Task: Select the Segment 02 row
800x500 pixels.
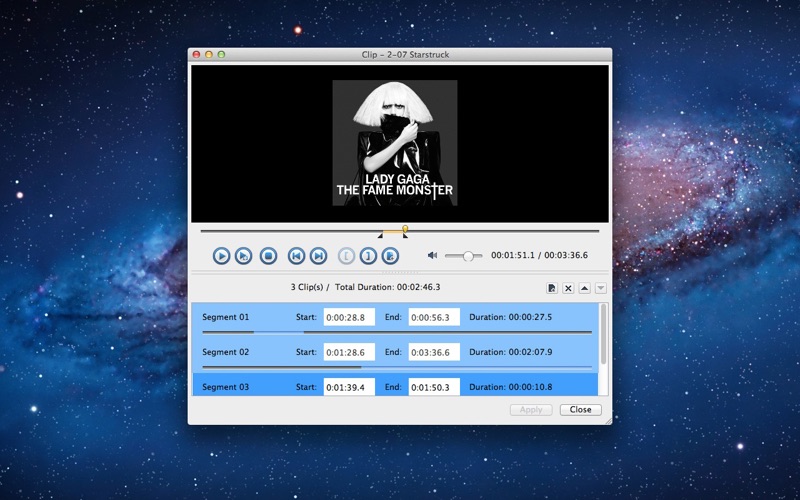Action: [x=395, y=355]
